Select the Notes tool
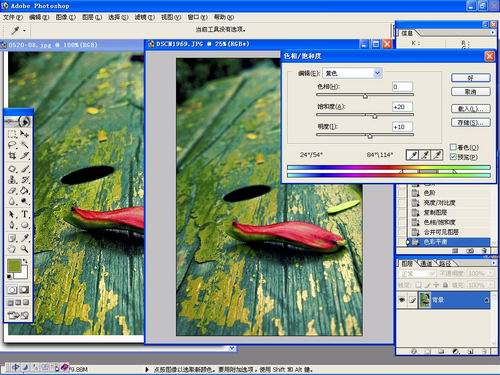This screenshot has width=500, height=375. (x=12, y=238)
